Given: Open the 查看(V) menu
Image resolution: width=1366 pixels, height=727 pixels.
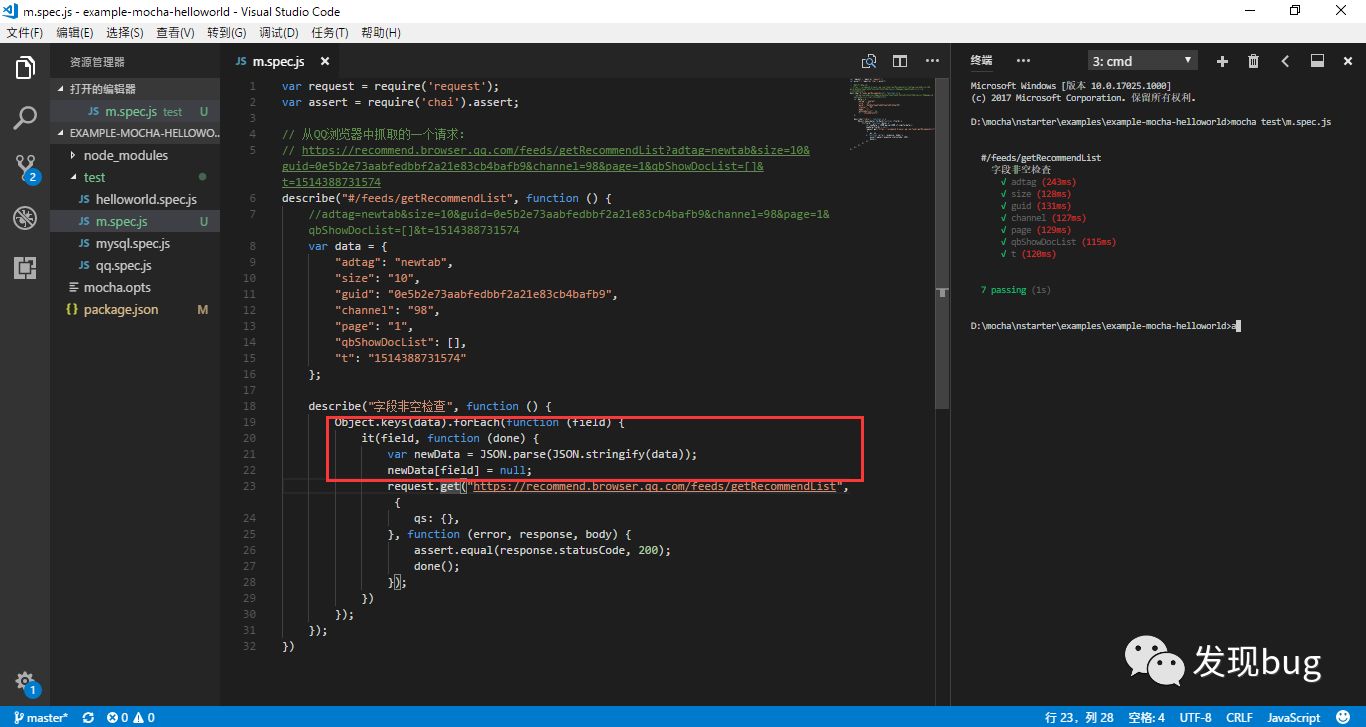Looking at the screenshot, I should 175,33.
